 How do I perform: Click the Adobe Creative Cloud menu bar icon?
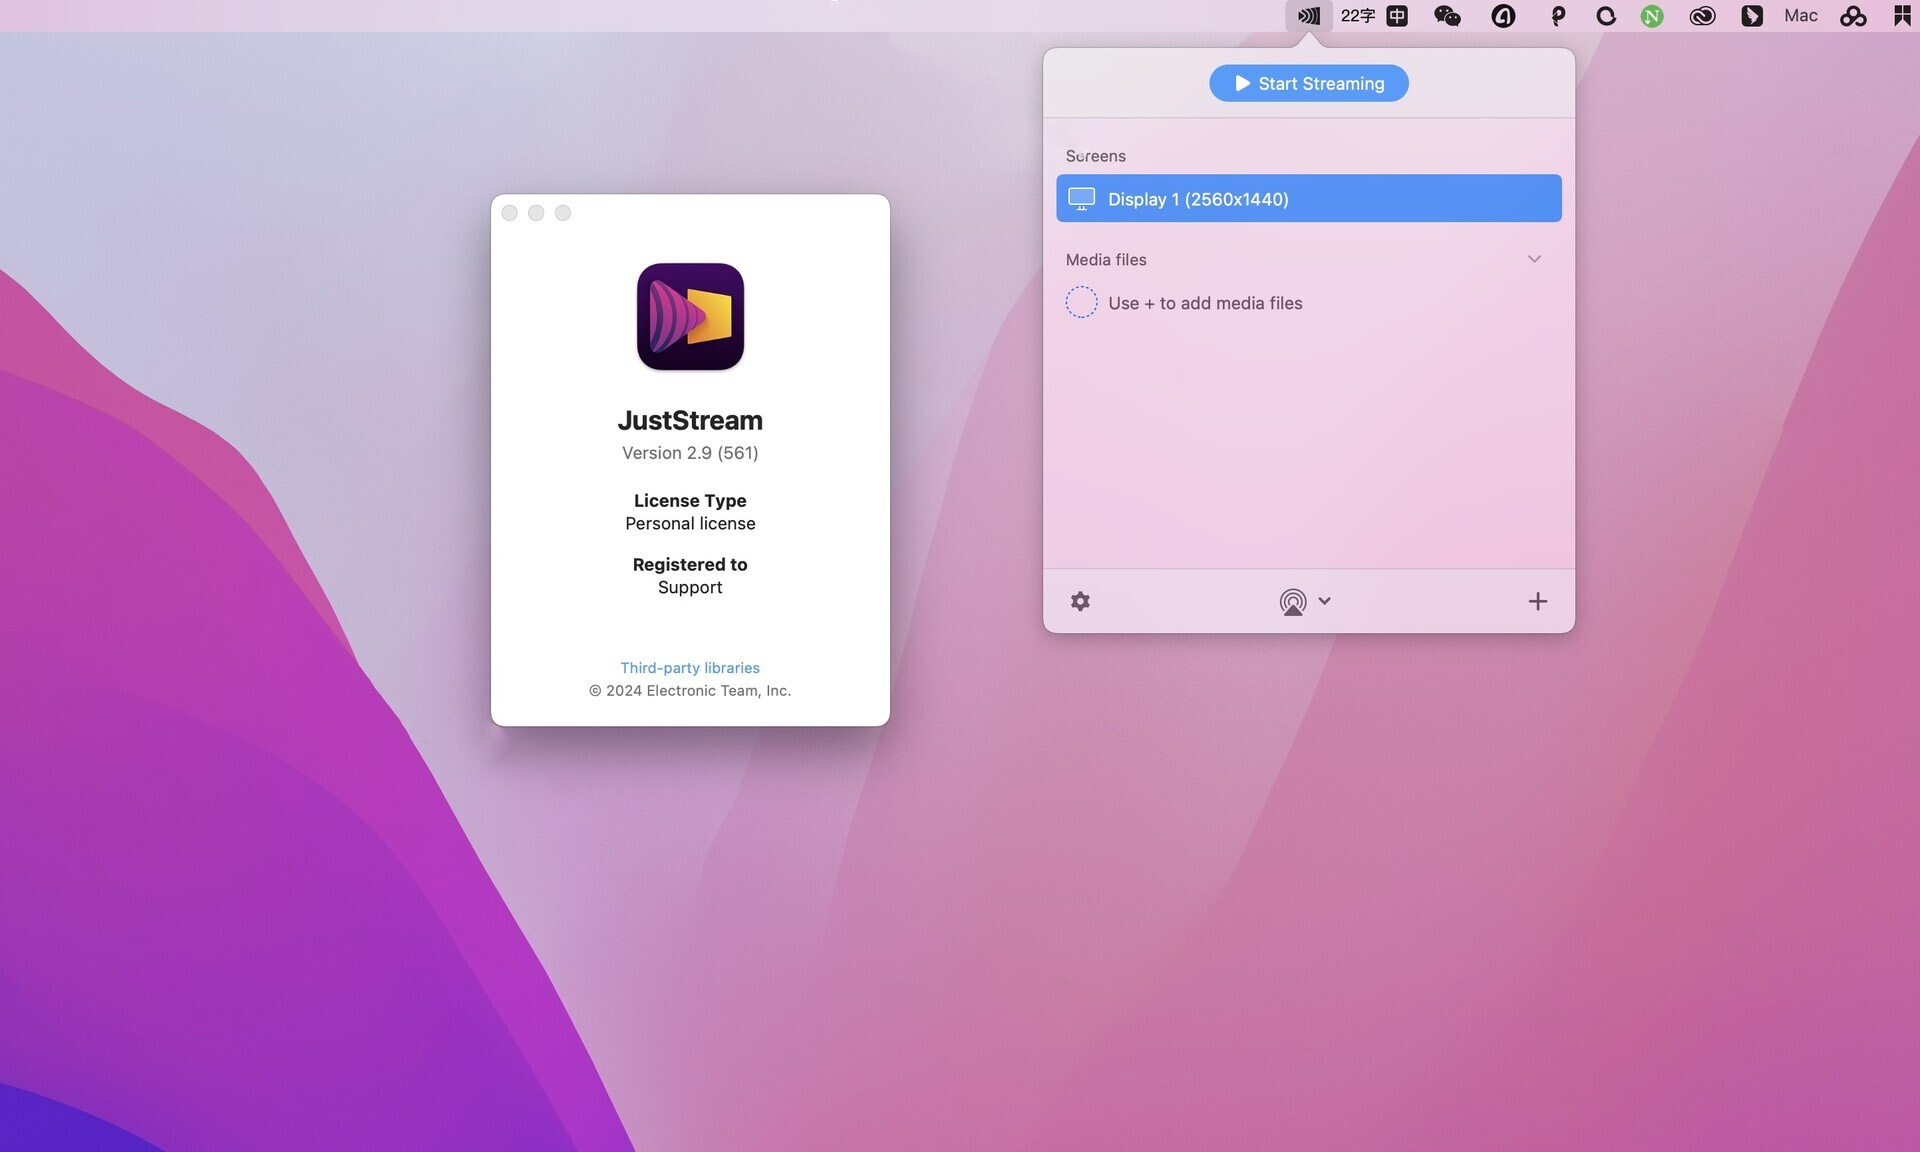click(x=1702, y=15)
